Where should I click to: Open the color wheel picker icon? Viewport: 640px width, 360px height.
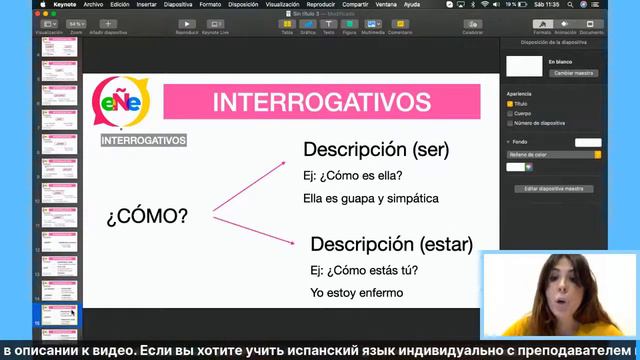[x=529, y=167]
